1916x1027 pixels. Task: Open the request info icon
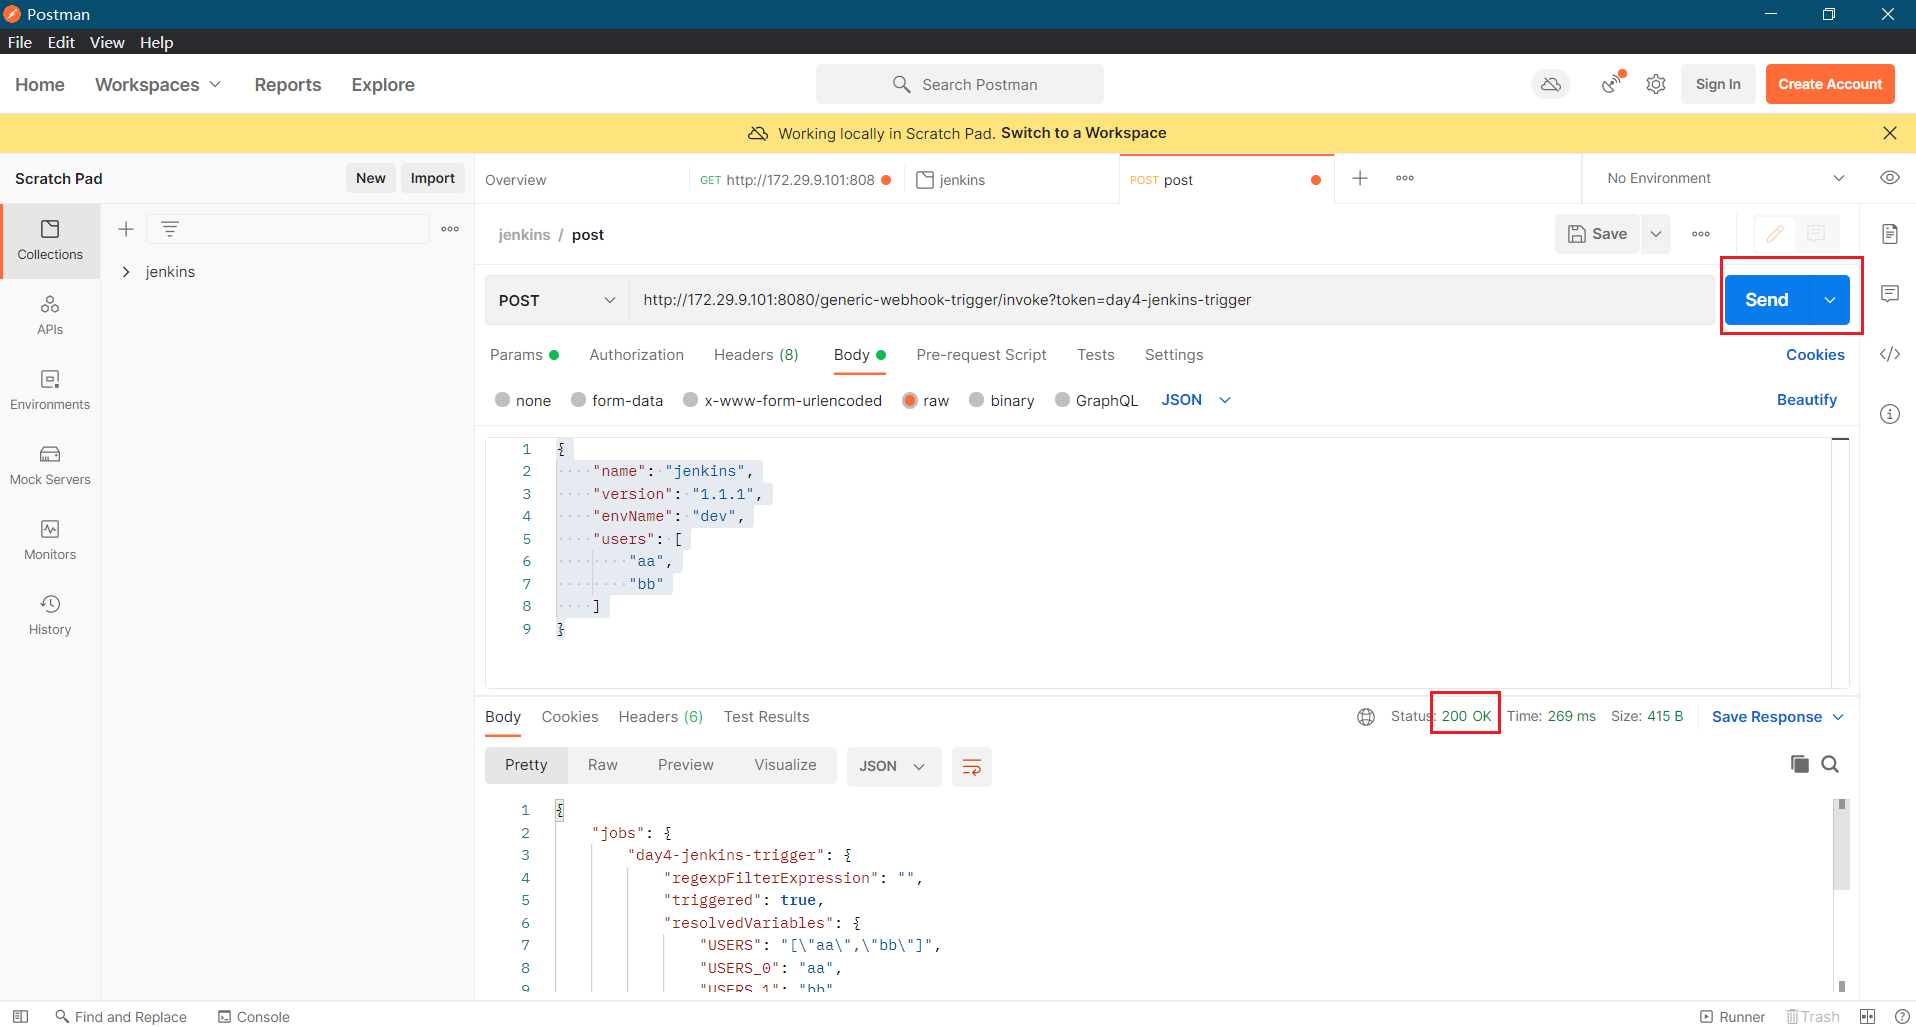[1889, 414]
